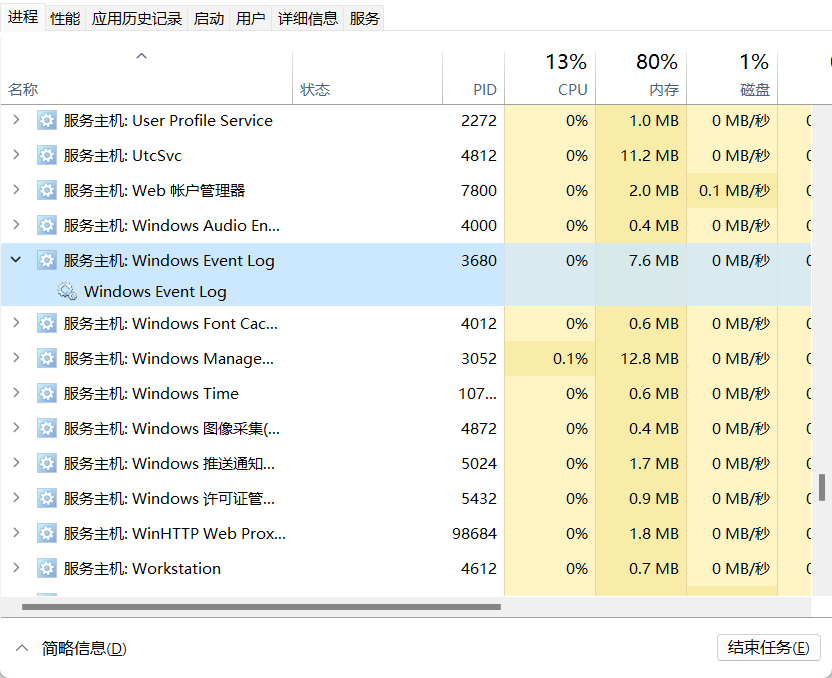Click PID 4612 cell
The image size is (832, 678).
coord(479,568)
